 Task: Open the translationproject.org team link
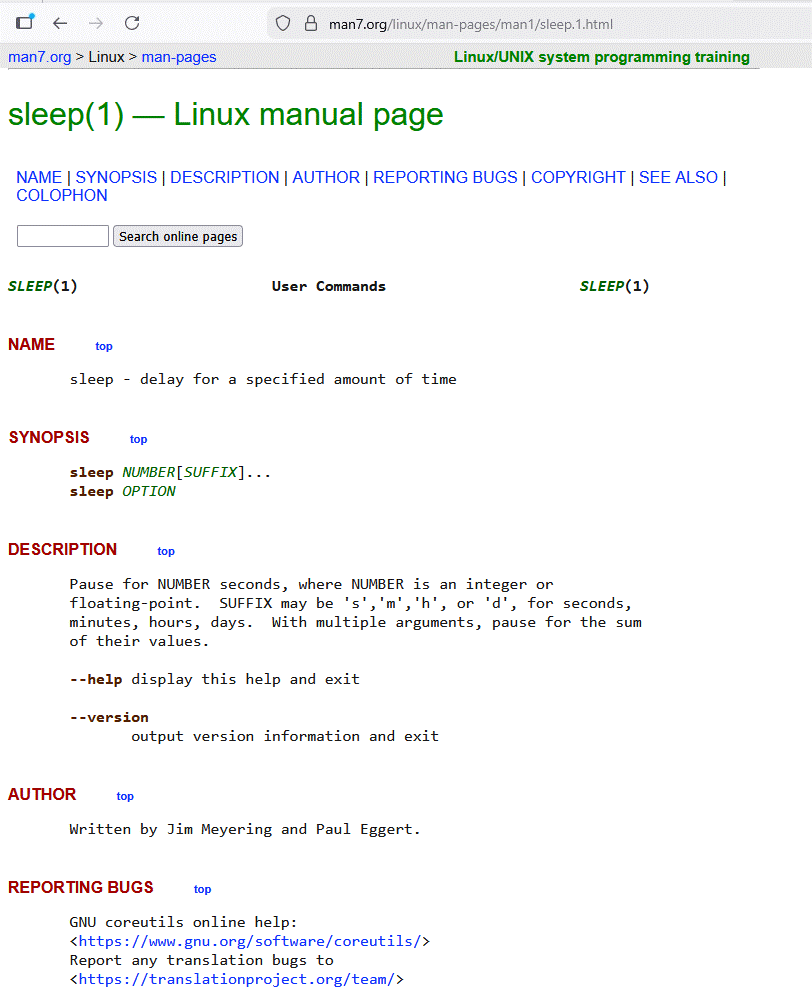236,979
